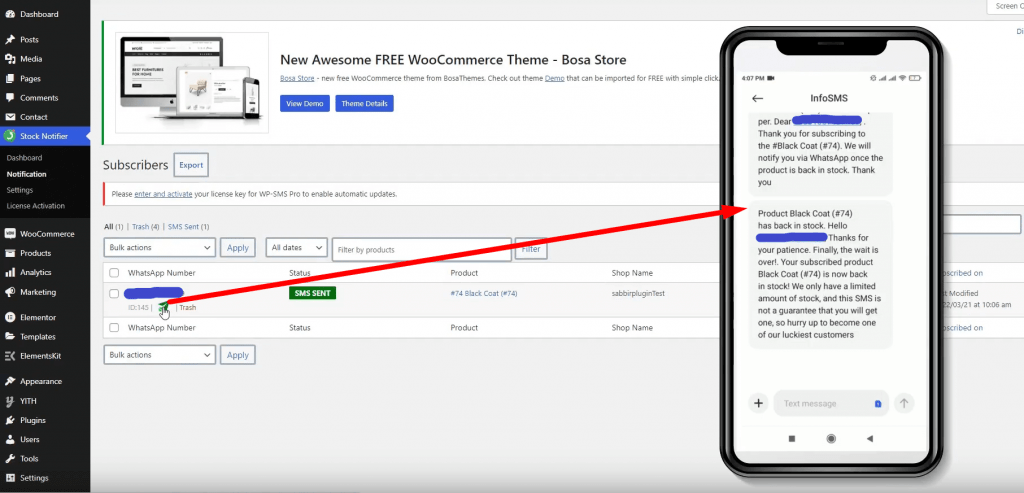Open the Media library
The image size is (1024, 493).
tap(31, 59)
